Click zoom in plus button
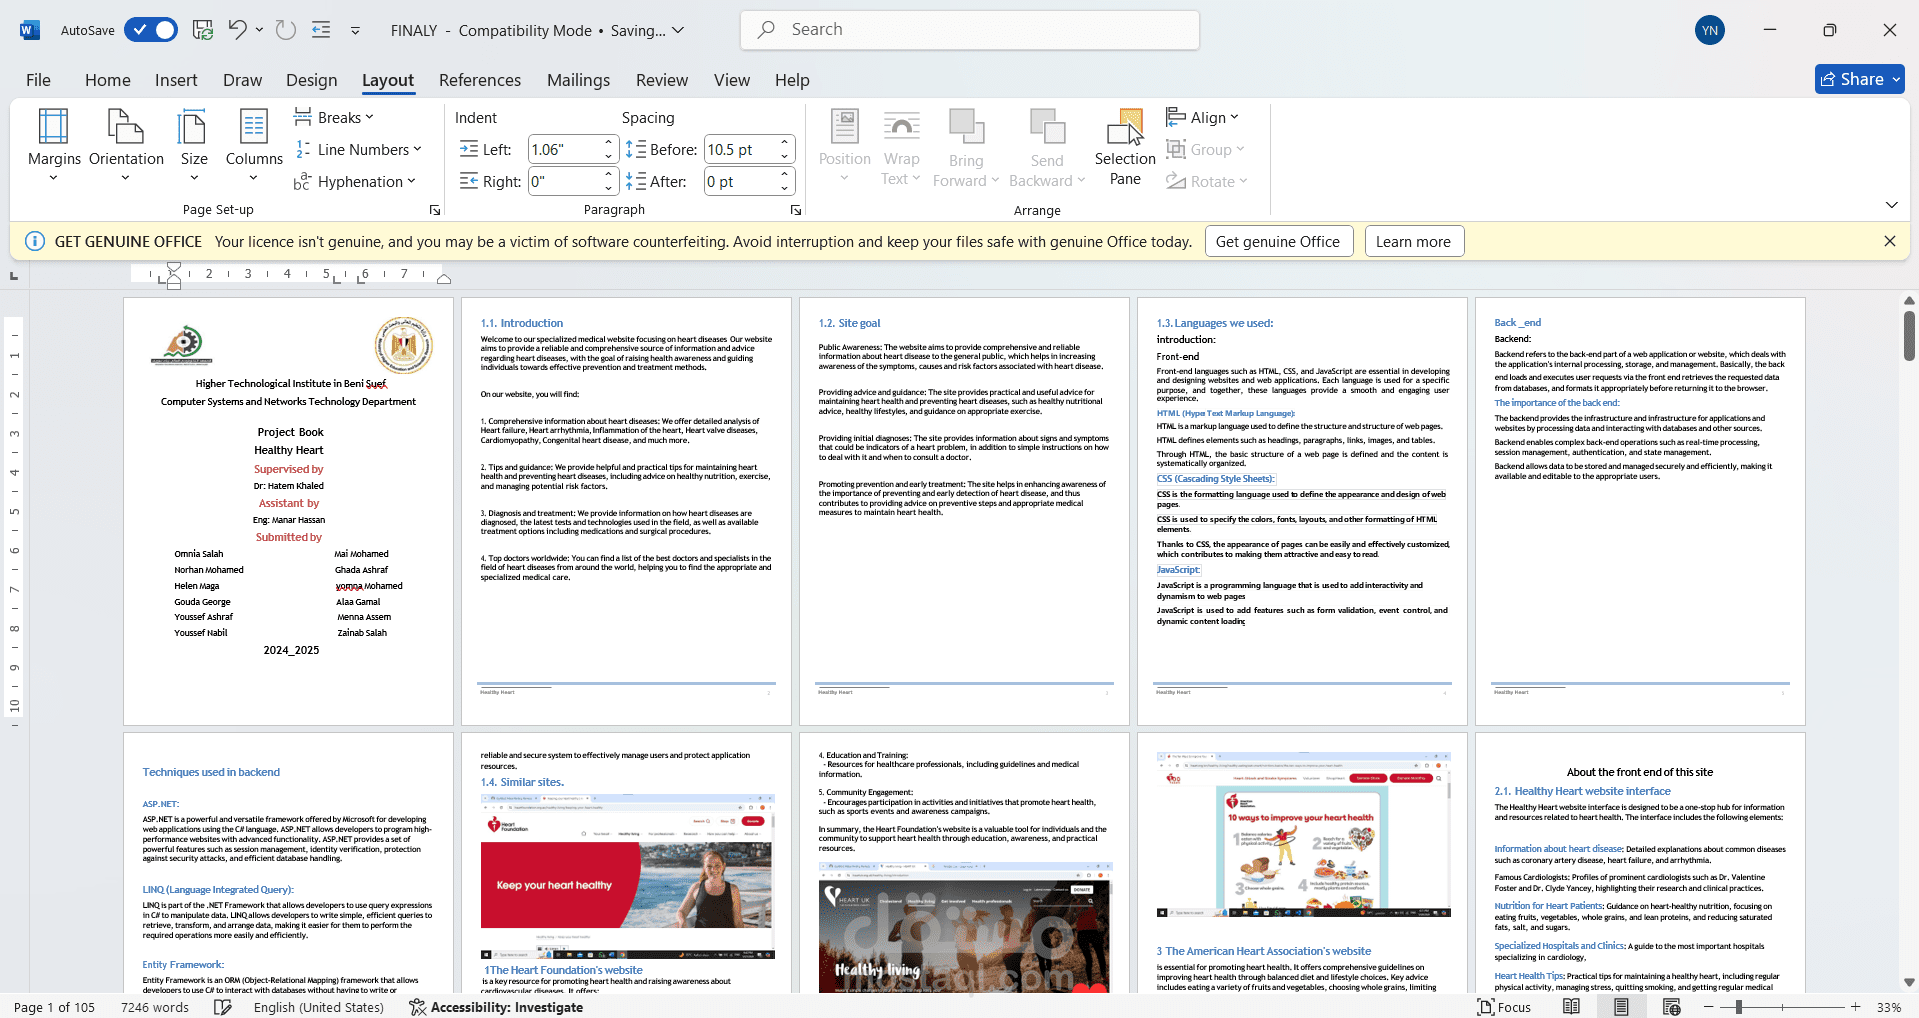1919x1018 pixels. click(x=1856, y=1007)
